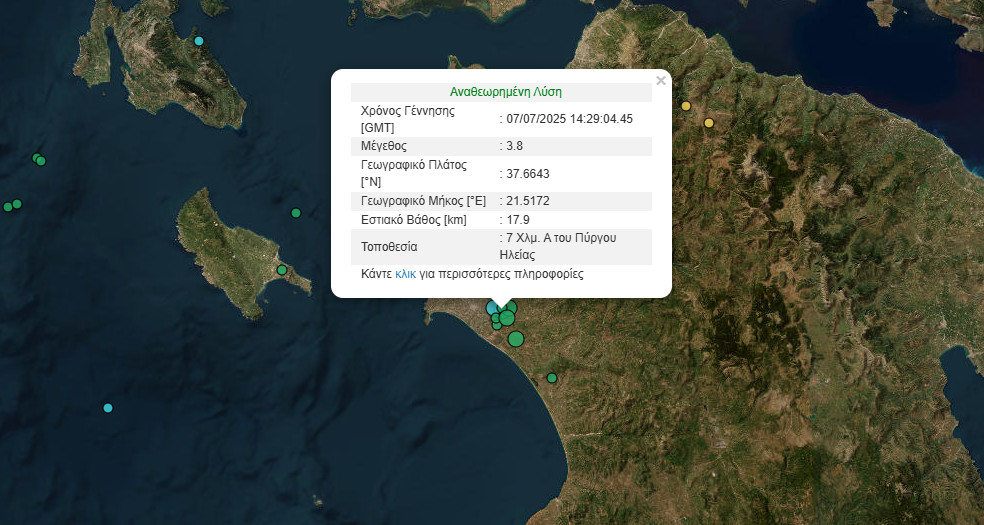Viewport: 984px width, 525px height.
Task: Select the large cyan marker beneath the popup tip
Action: click(493, 308)
